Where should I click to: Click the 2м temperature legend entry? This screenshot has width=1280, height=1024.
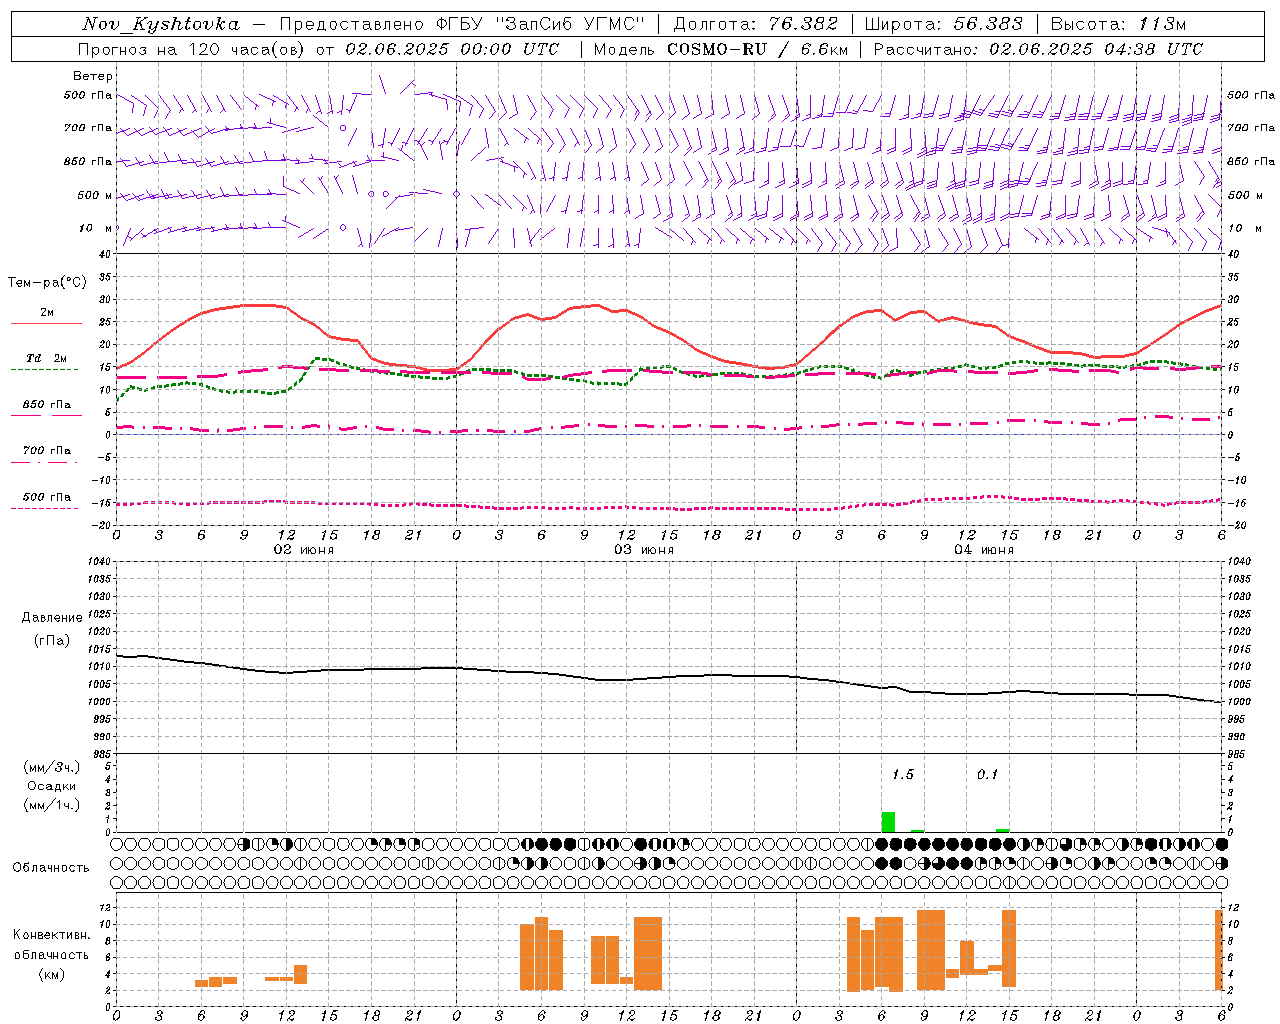(47, 313)
